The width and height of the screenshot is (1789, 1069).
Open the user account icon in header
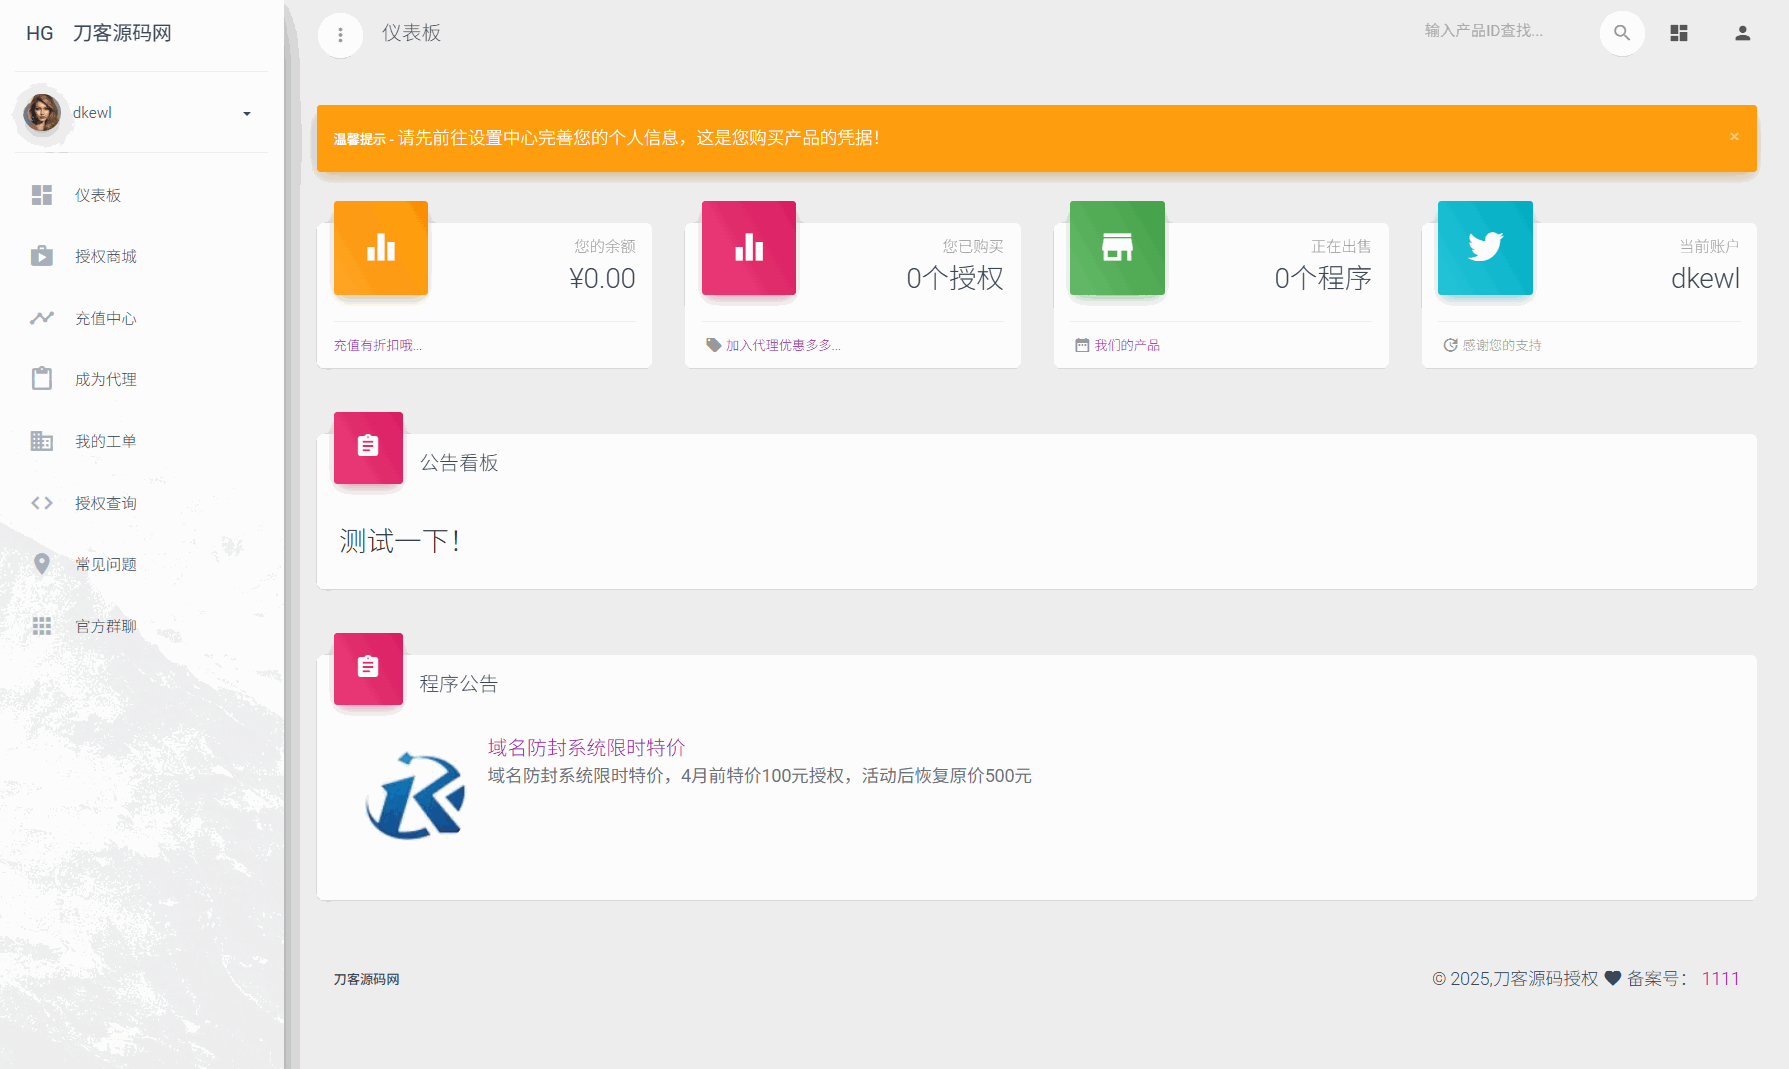pyautogui.click(x=1742, y=33)
